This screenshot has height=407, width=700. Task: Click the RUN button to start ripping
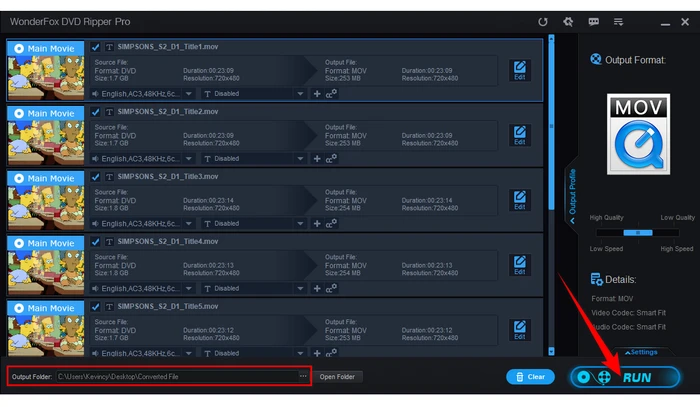coord(625,377)
